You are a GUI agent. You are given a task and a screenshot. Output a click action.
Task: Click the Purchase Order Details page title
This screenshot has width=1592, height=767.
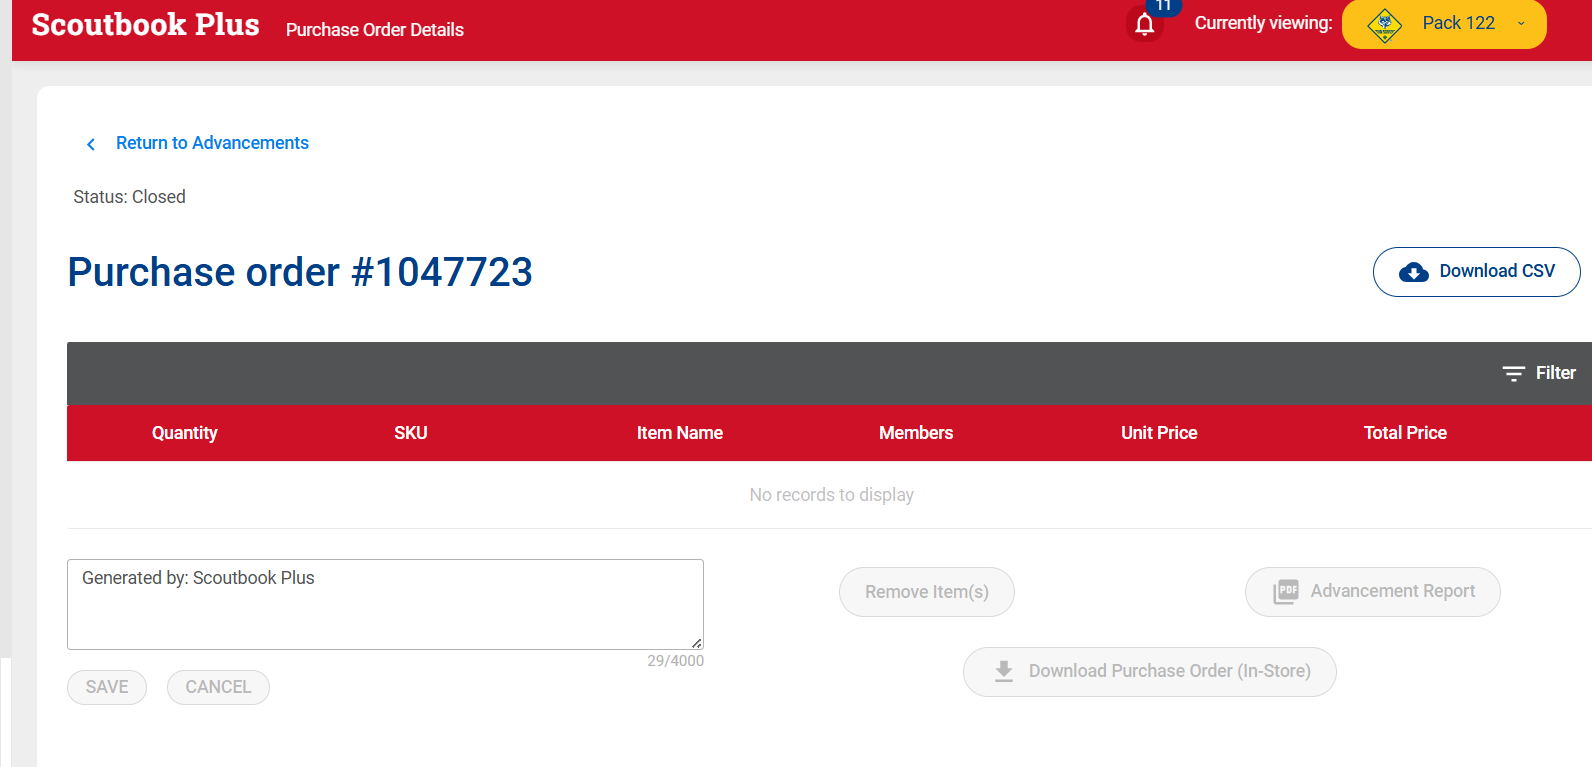(375, 30)
